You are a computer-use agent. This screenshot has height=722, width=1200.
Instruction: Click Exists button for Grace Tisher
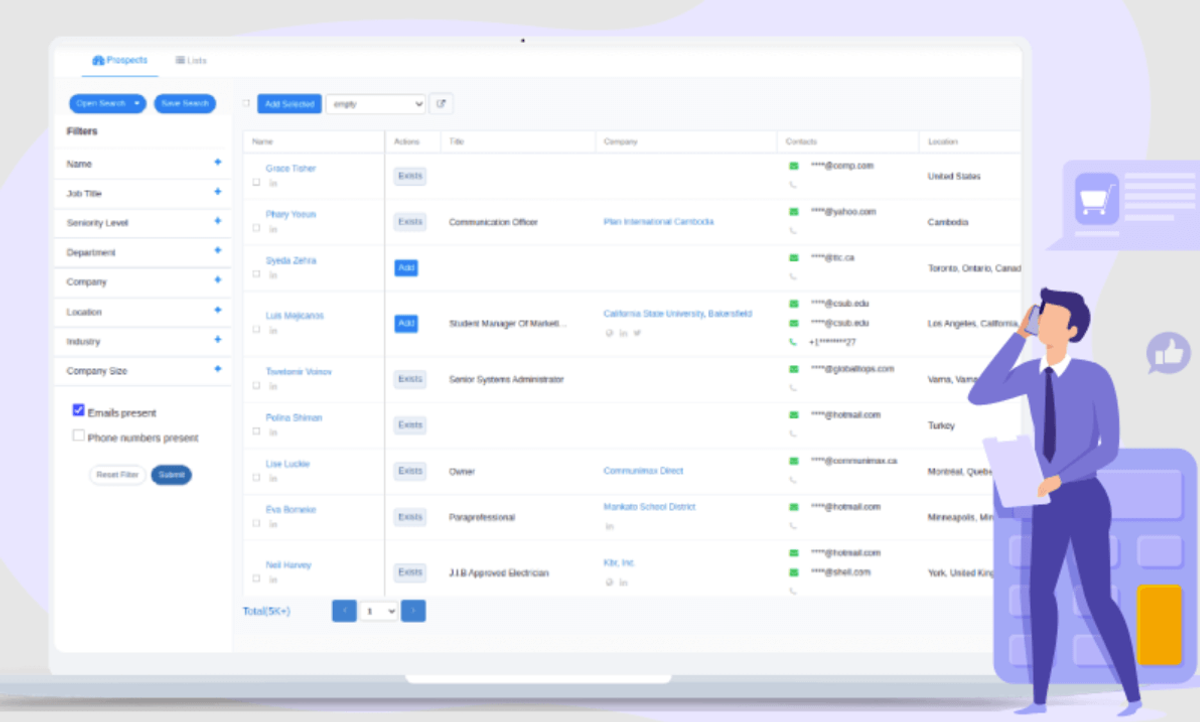pos(410,176)
